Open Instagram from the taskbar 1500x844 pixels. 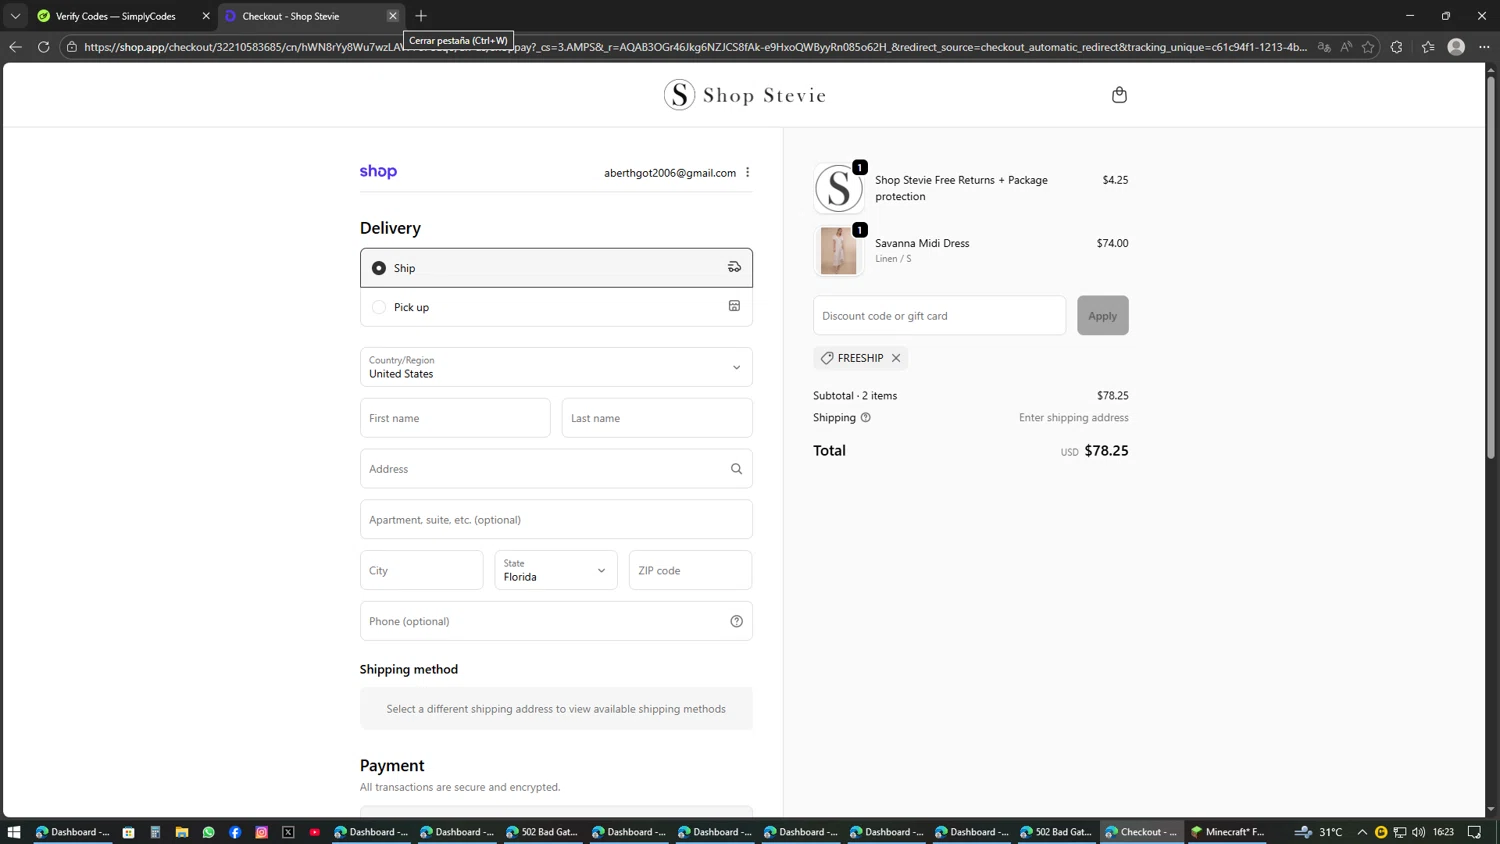point(262,832)
